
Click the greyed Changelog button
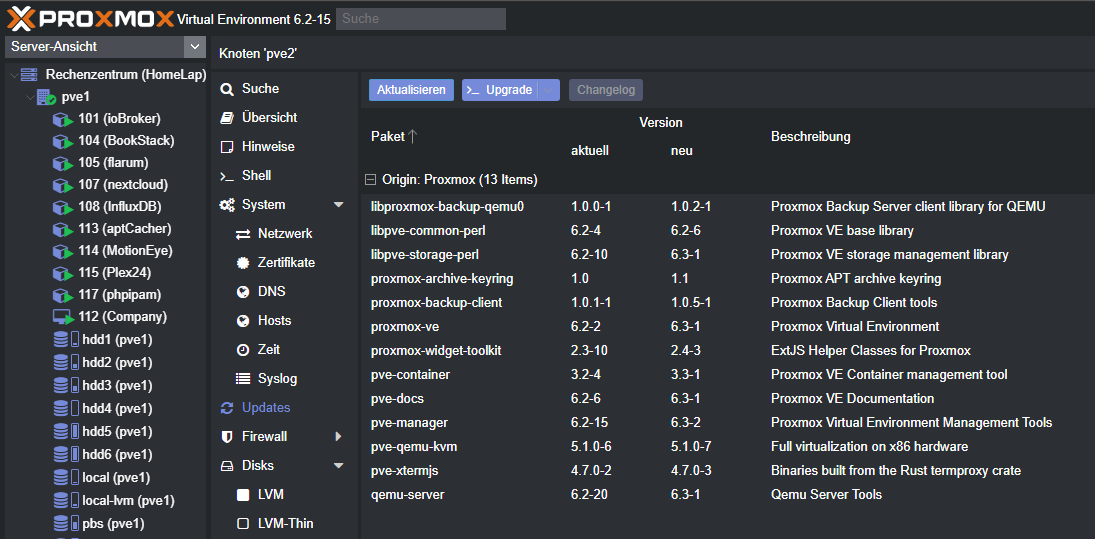point(606,90)
